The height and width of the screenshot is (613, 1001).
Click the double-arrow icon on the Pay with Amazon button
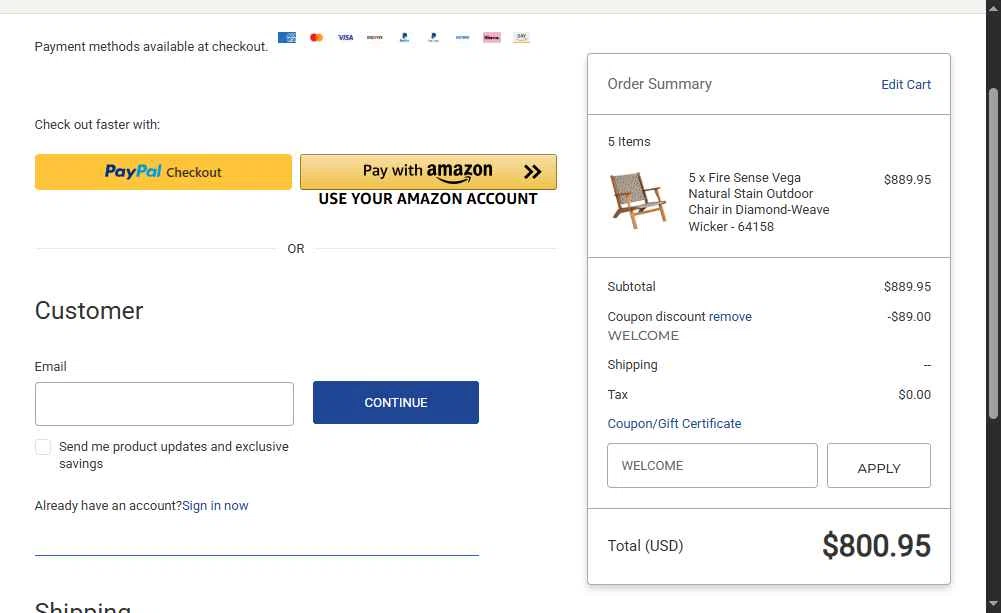pos(532,172)
